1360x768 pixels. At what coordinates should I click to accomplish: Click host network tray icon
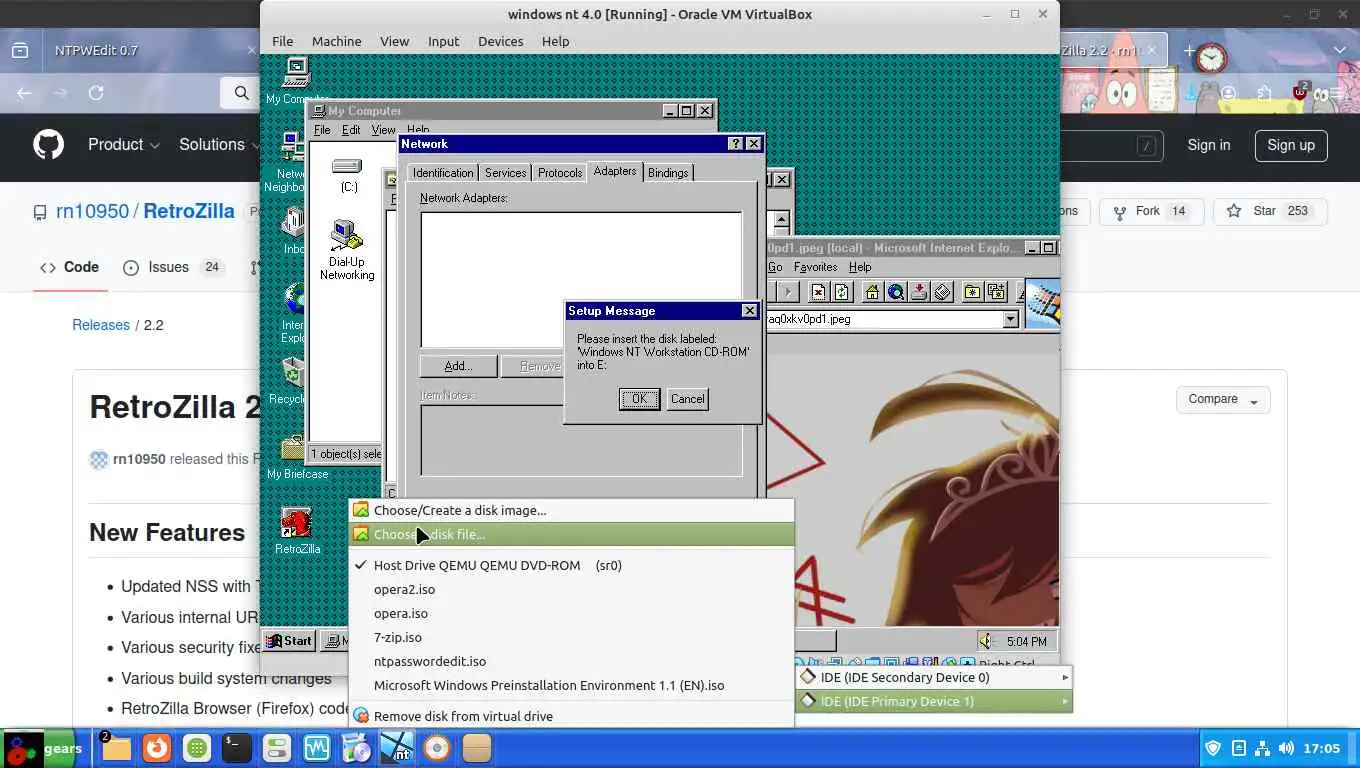[1262, 748]
